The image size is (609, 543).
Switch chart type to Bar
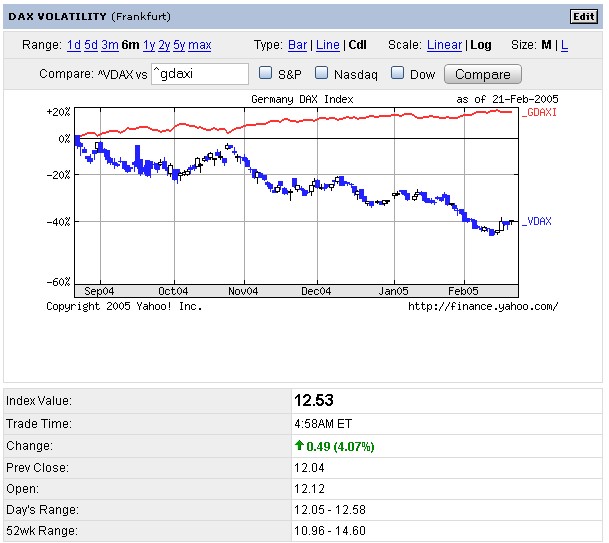tap(298, 45)
